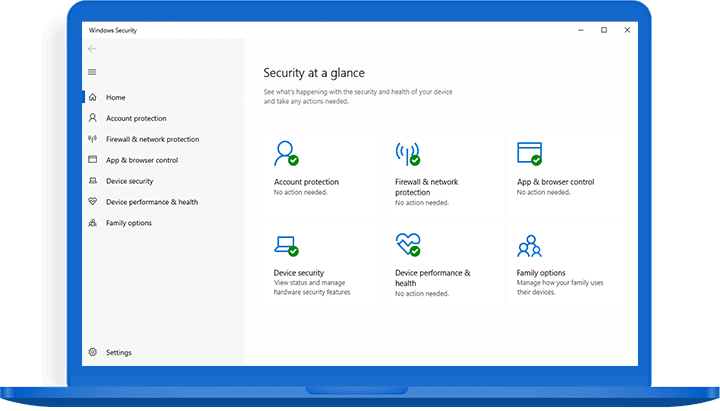Open the Device performance & health tile title

(433, 278)
